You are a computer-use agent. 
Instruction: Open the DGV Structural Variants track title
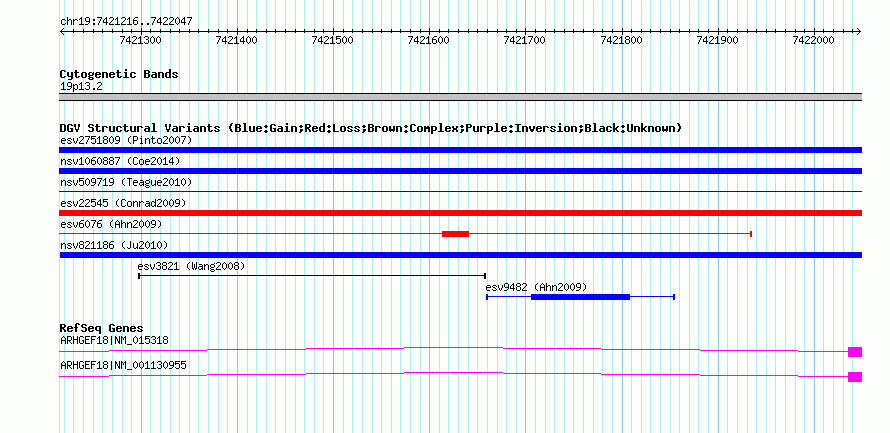pyautogui.click(x=370, y=128)
